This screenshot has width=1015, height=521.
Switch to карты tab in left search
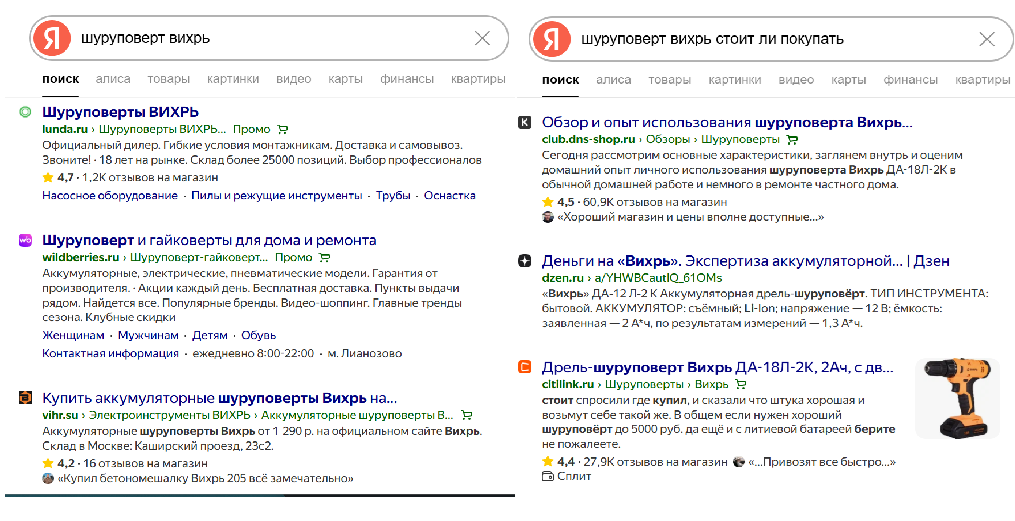point(345,80)
